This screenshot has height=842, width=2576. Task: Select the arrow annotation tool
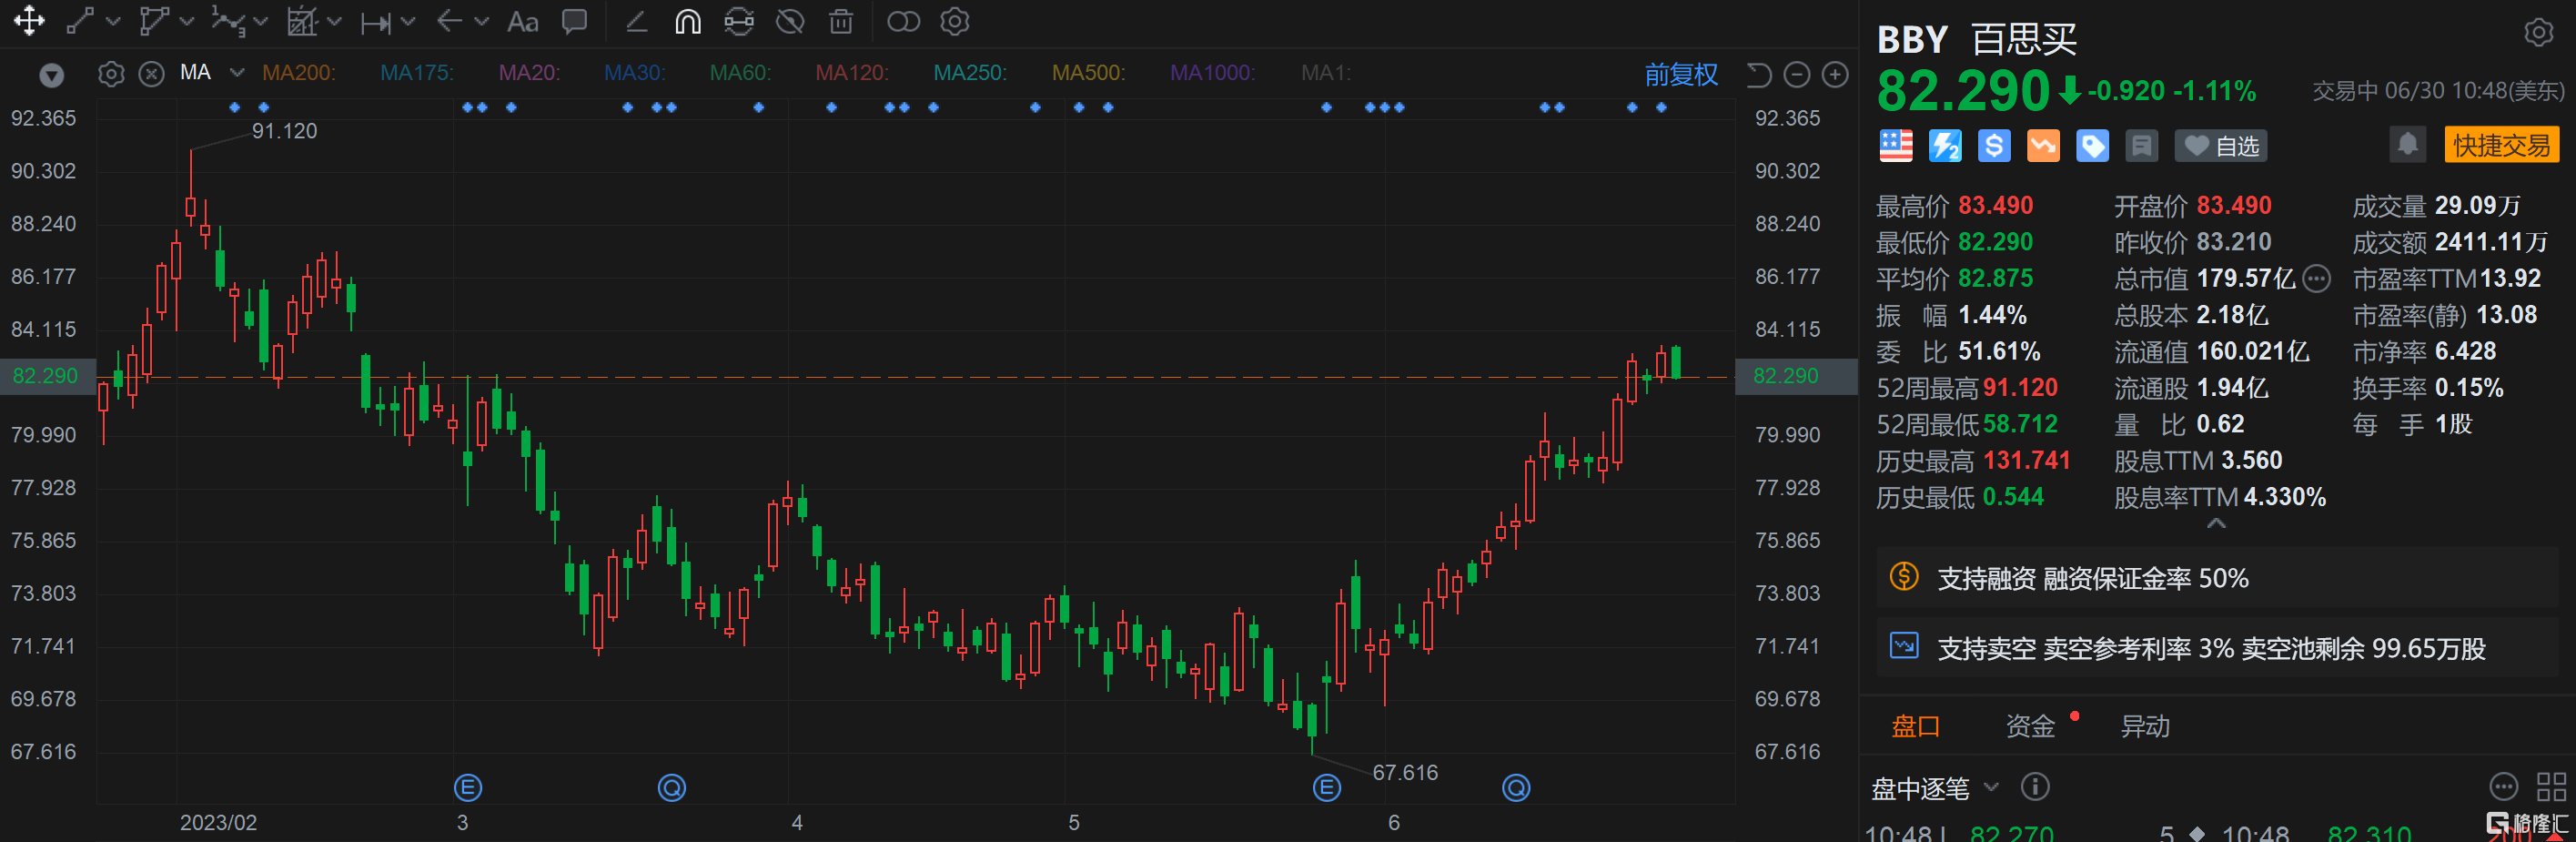[449, 21]
